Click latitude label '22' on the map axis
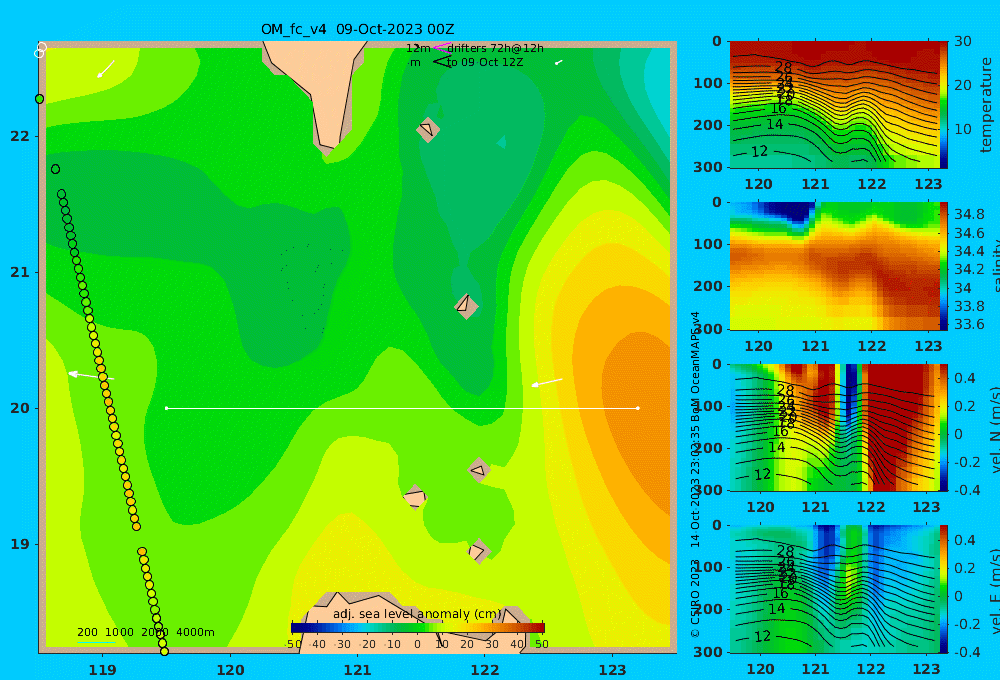Screen dimensions: 1000x680 [20, 136]
